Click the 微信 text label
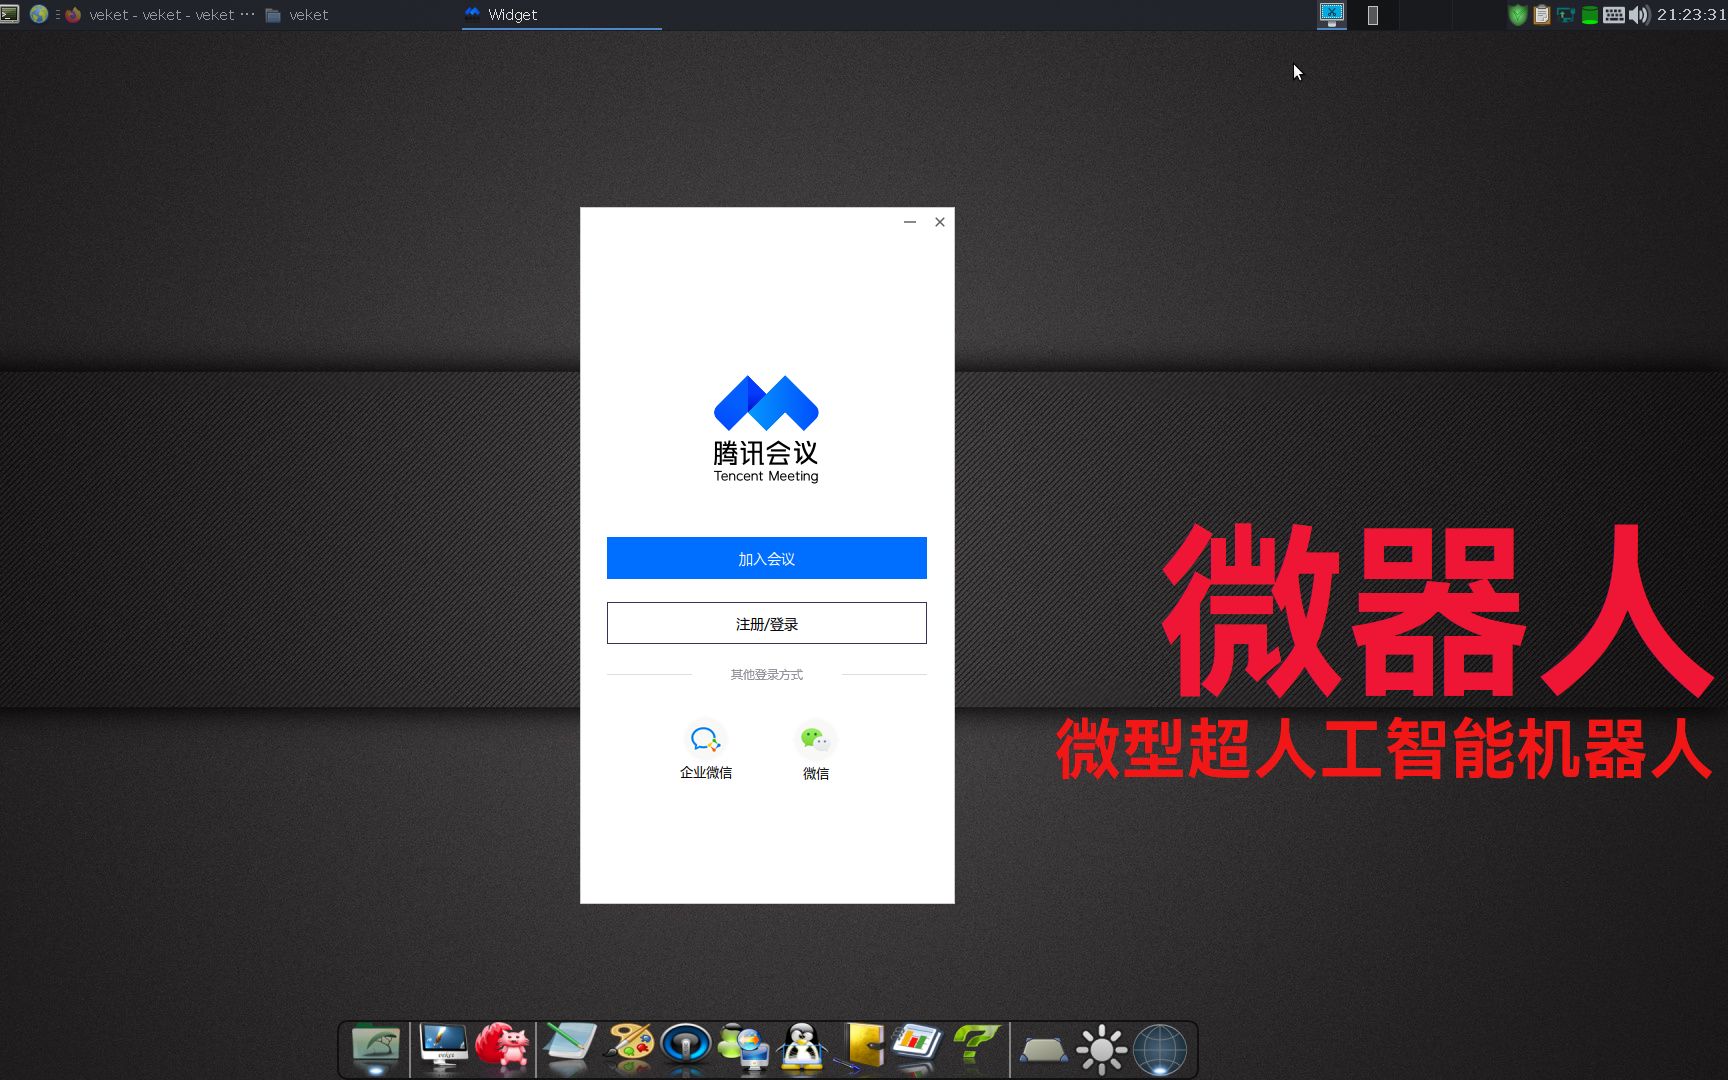The image size is (1728, 1080). tap(816, 773)
